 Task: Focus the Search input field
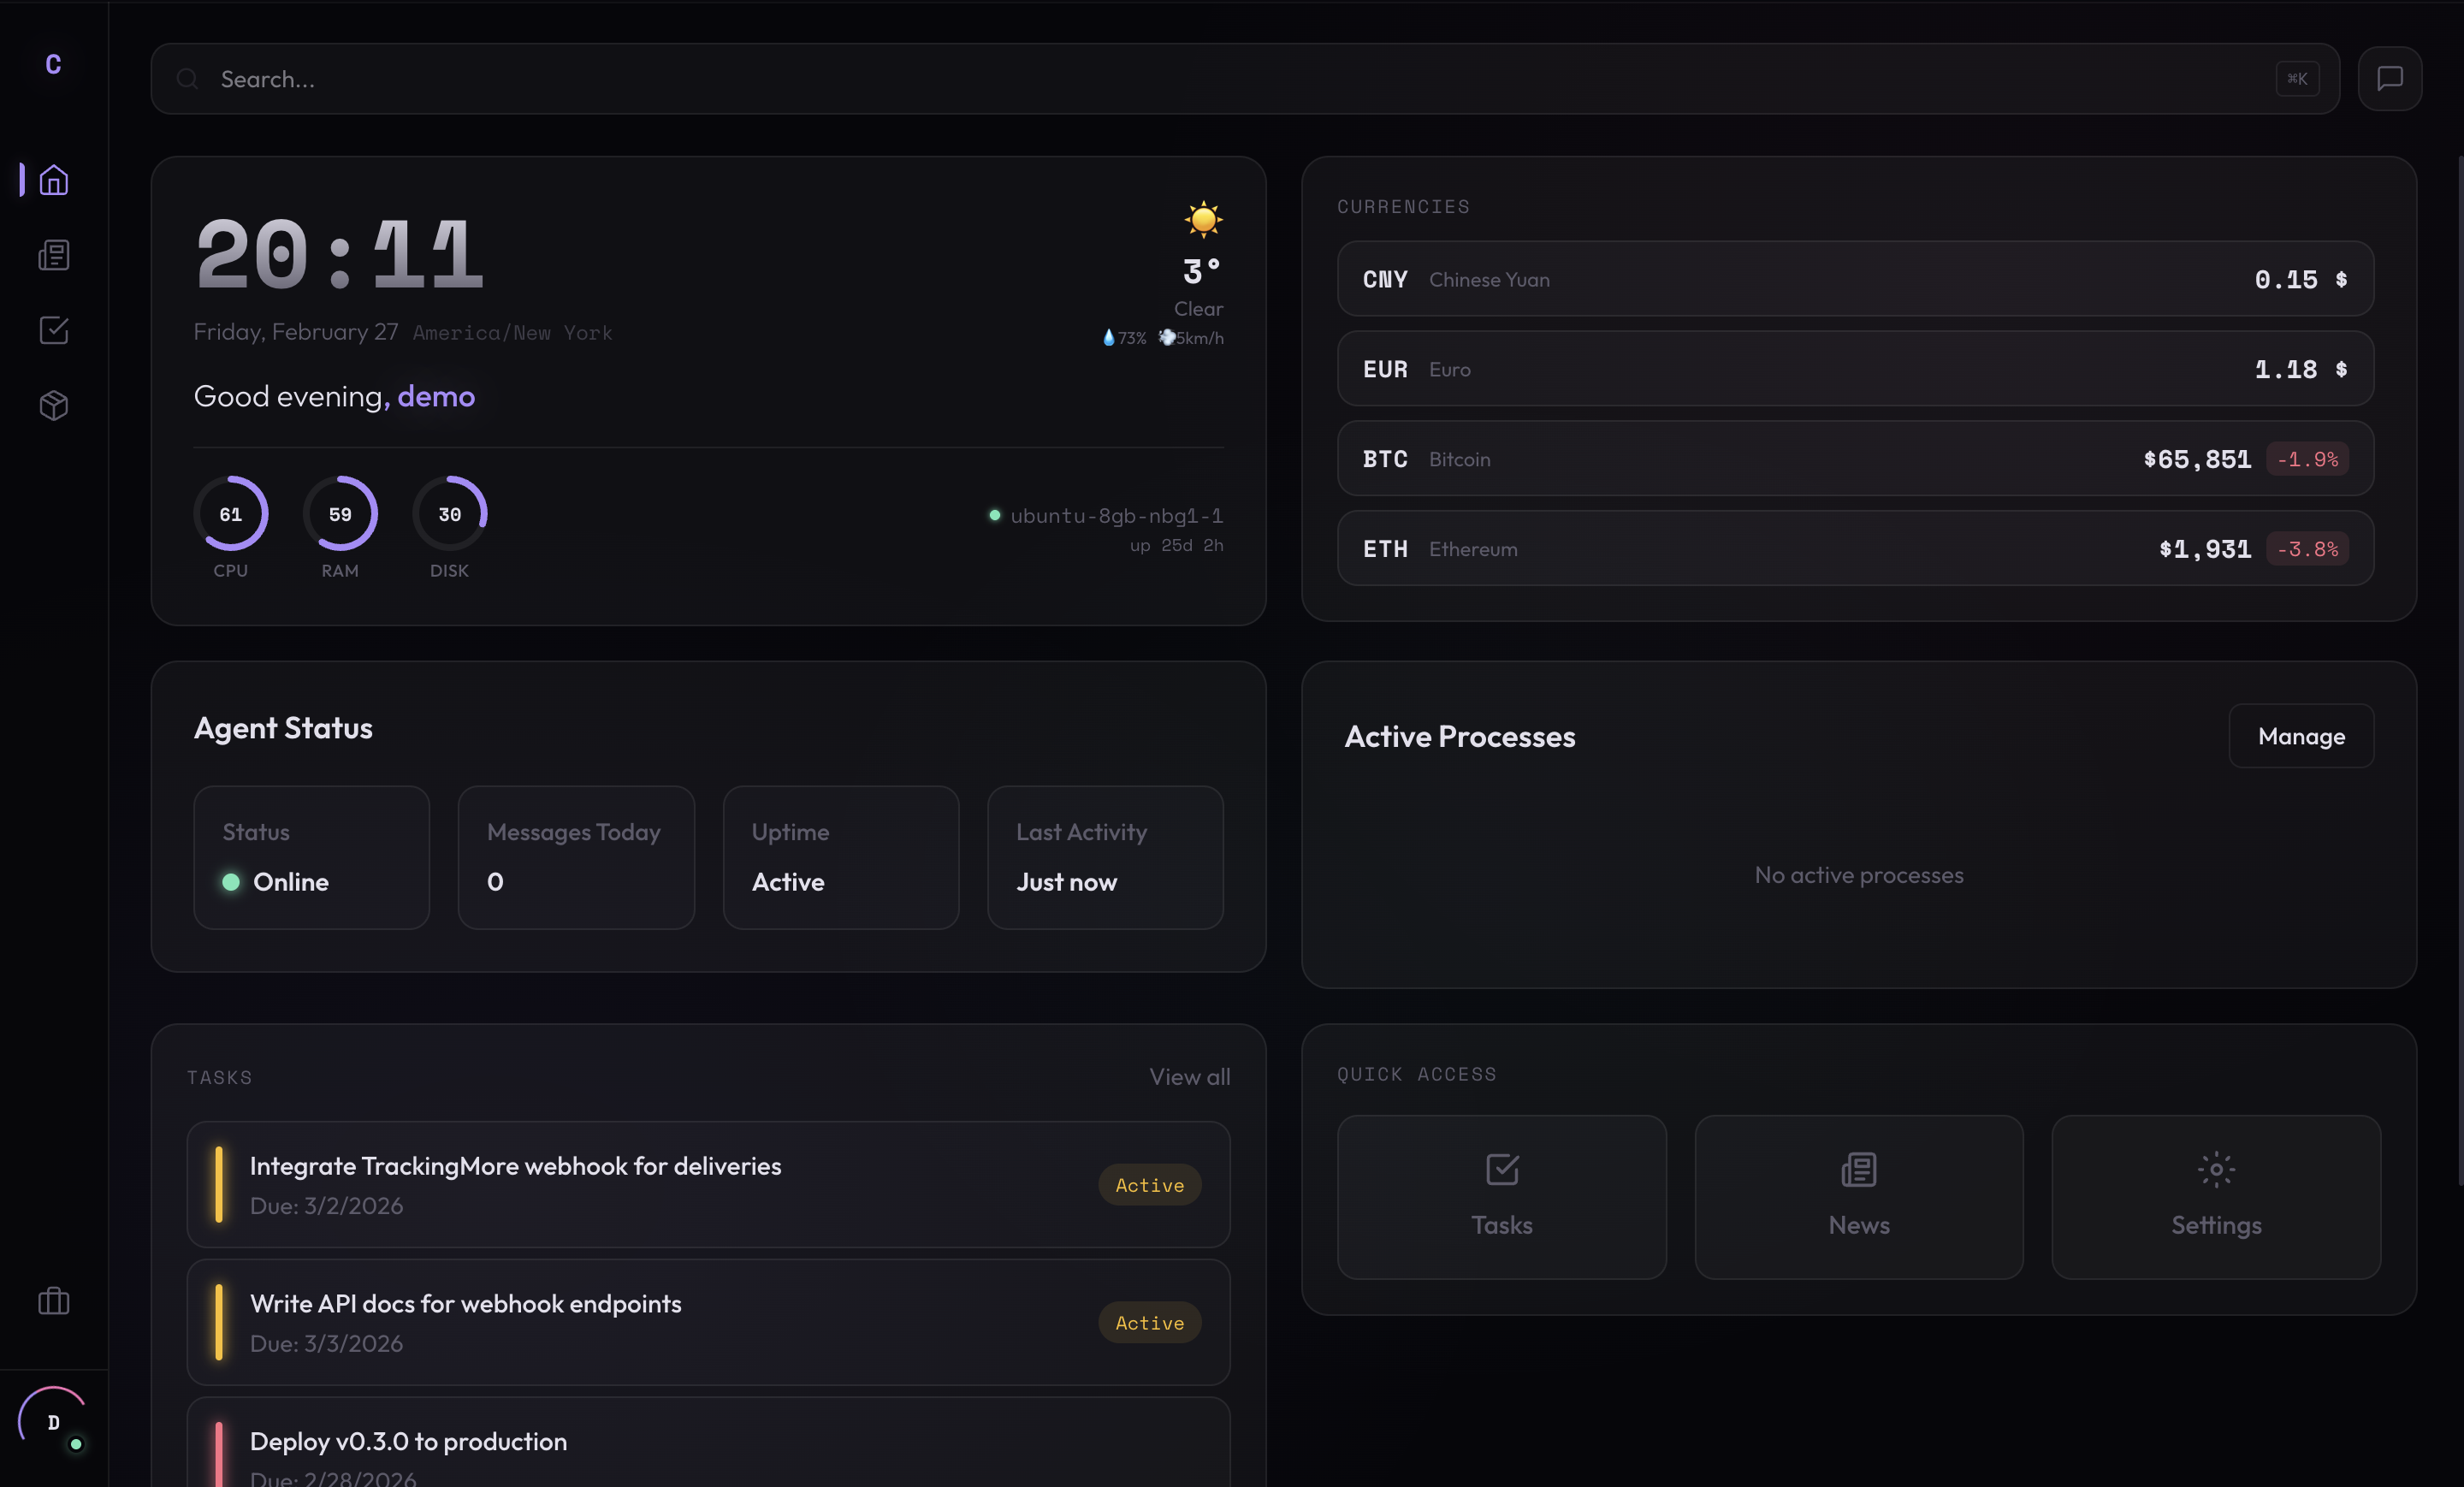pos(1244,79)
